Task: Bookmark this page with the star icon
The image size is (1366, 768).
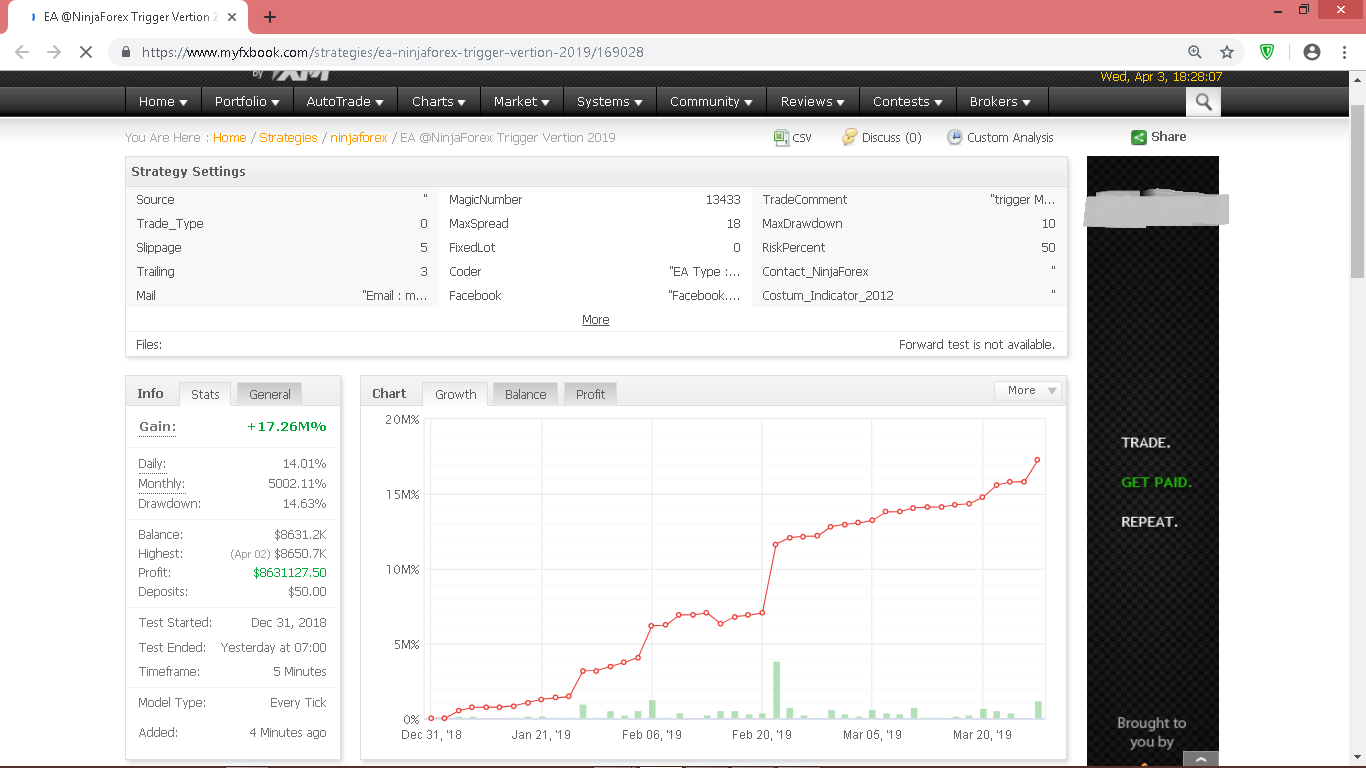Action: click(x=1227, y=52)
